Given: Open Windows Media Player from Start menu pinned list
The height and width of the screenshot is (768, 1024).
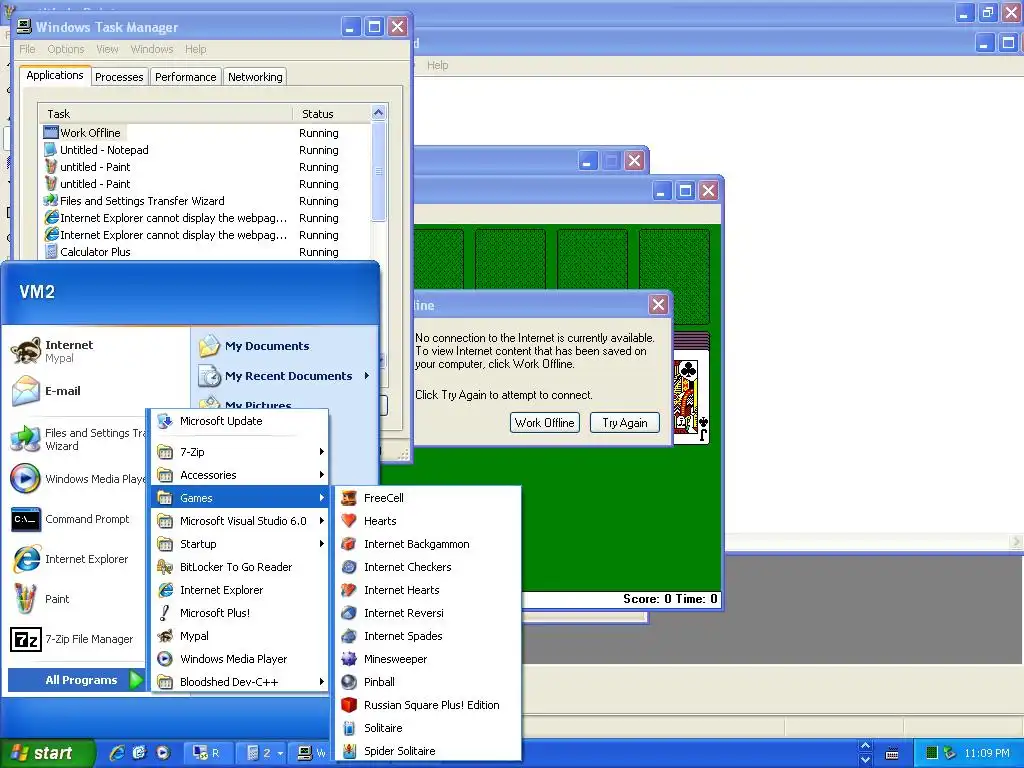Looking at the screenshot, I should tap(76, 479).
